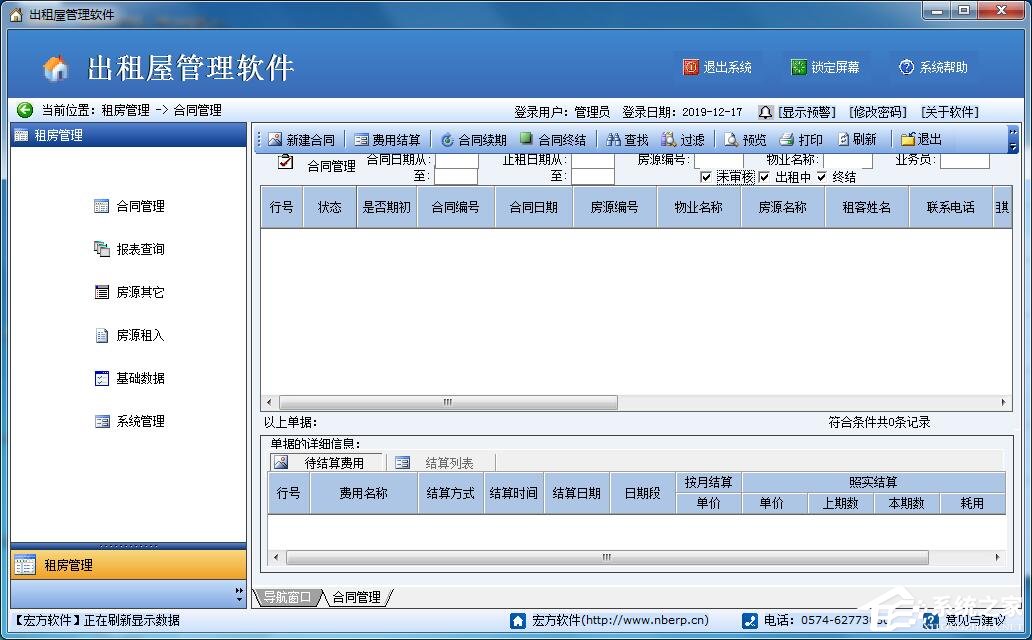
Task: Open the 过滤 filter tool
Action: point(669,140)
